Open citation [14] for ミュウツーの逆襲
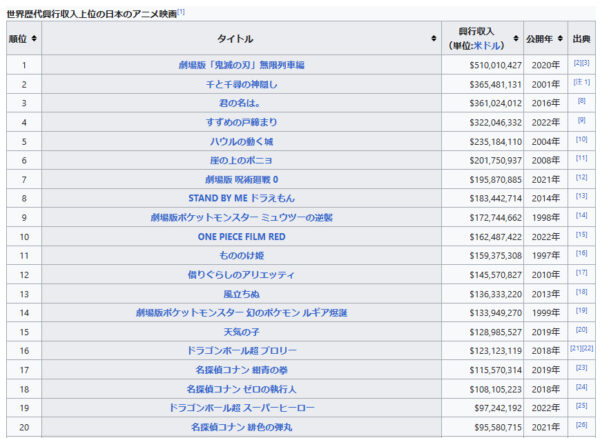The image size is (600, 438). [x=581, y=215]
